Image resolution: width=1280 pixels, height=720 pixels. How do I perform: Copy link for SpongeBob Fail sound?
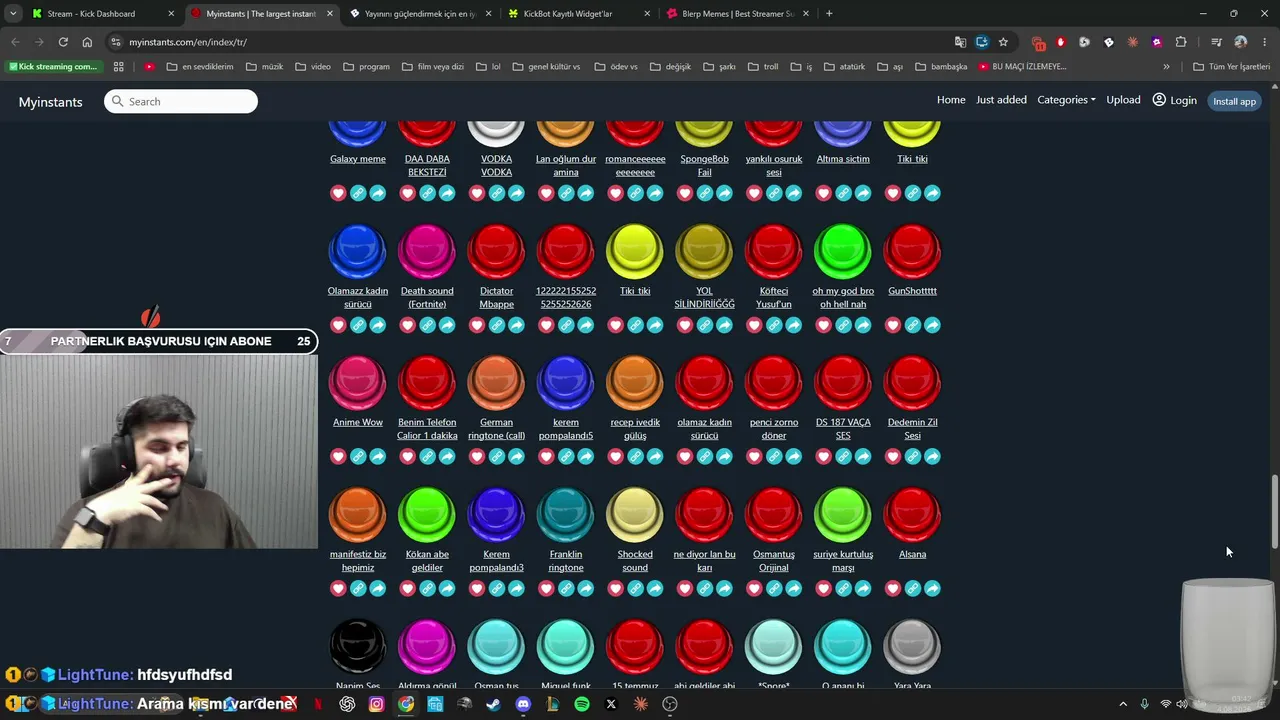click(705, 193)
